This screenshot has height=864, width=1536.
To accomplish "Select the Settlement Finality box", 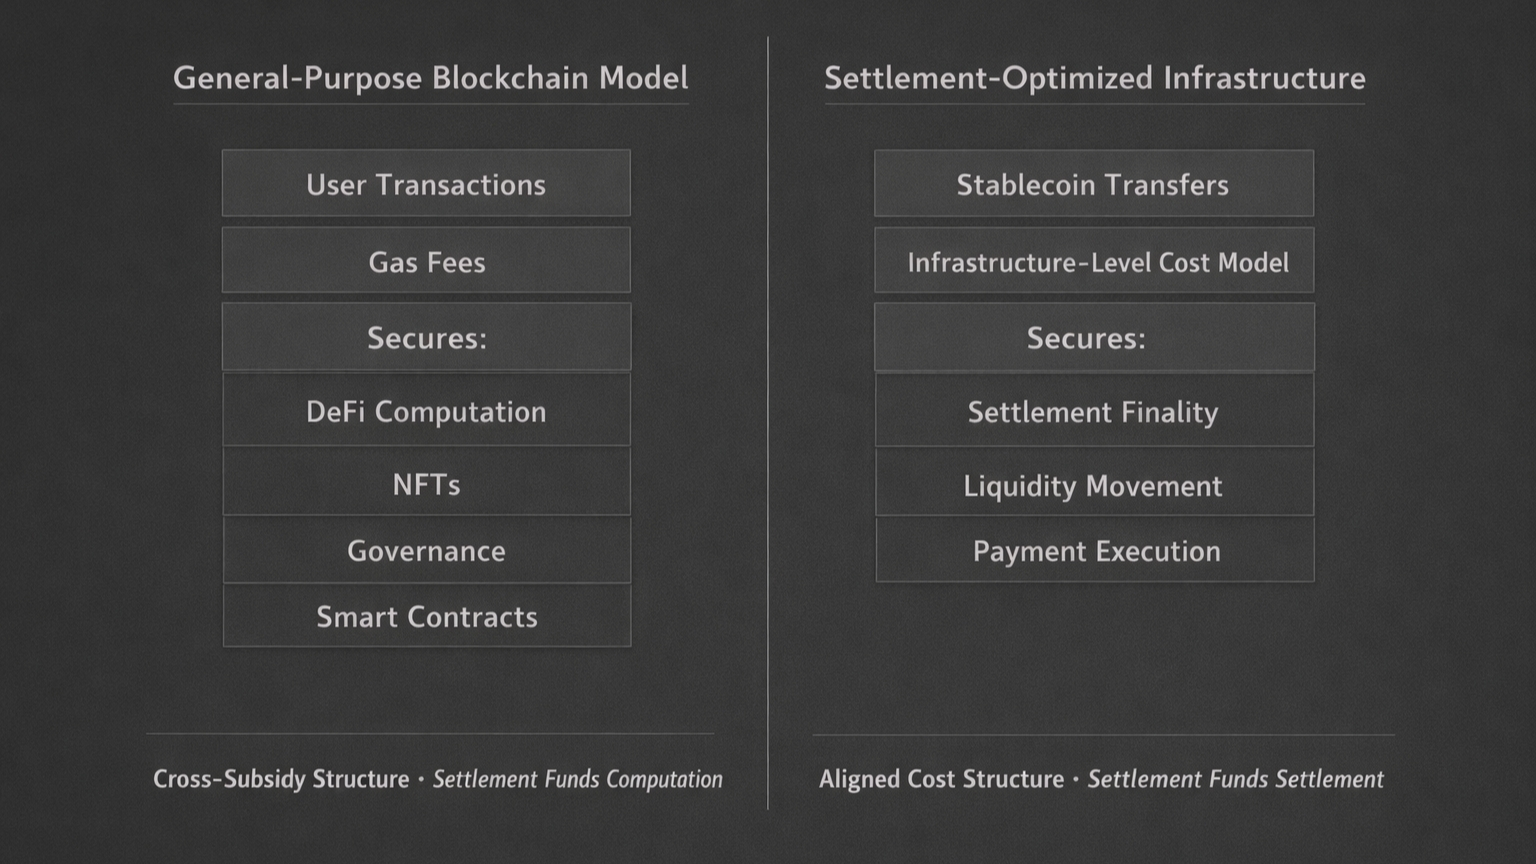I will coord(1093,412).
